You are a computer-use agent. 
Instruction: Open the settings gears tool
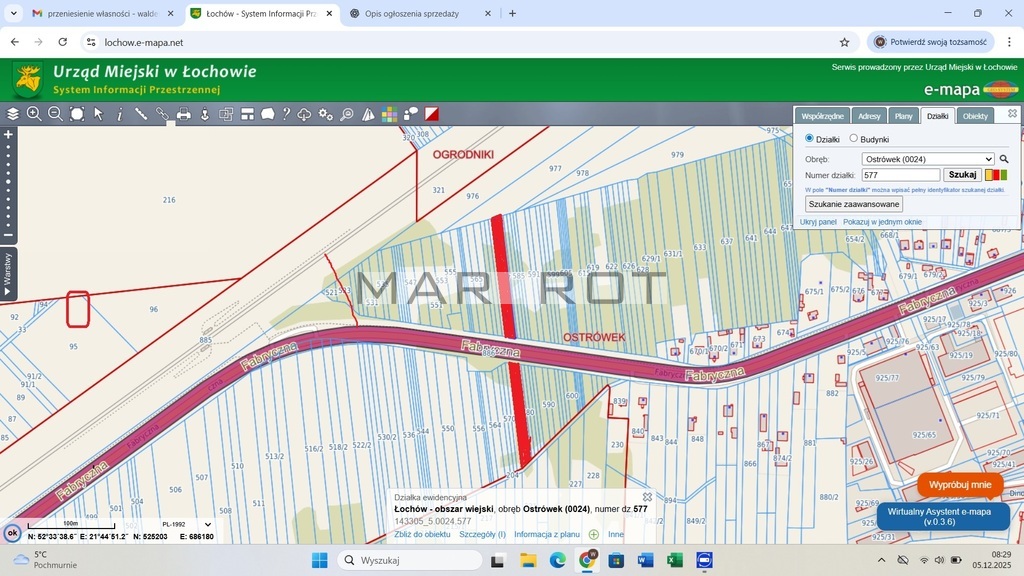(x=326, y=114)
